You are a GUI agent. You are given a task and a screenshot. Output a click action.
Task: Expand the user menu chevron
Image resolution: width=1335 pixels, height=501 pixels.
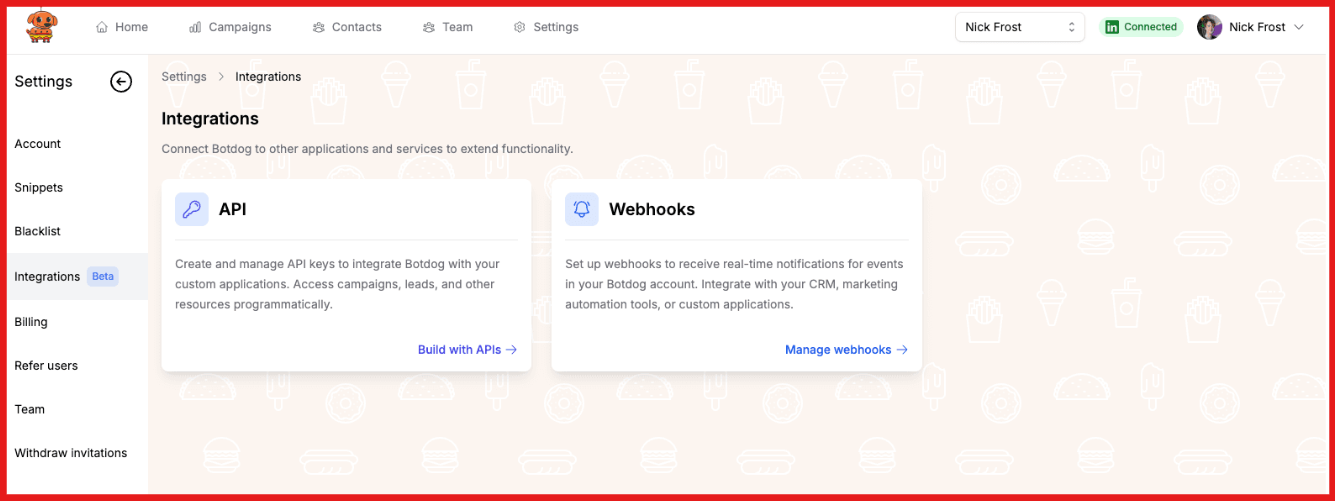coord(1299,27)
